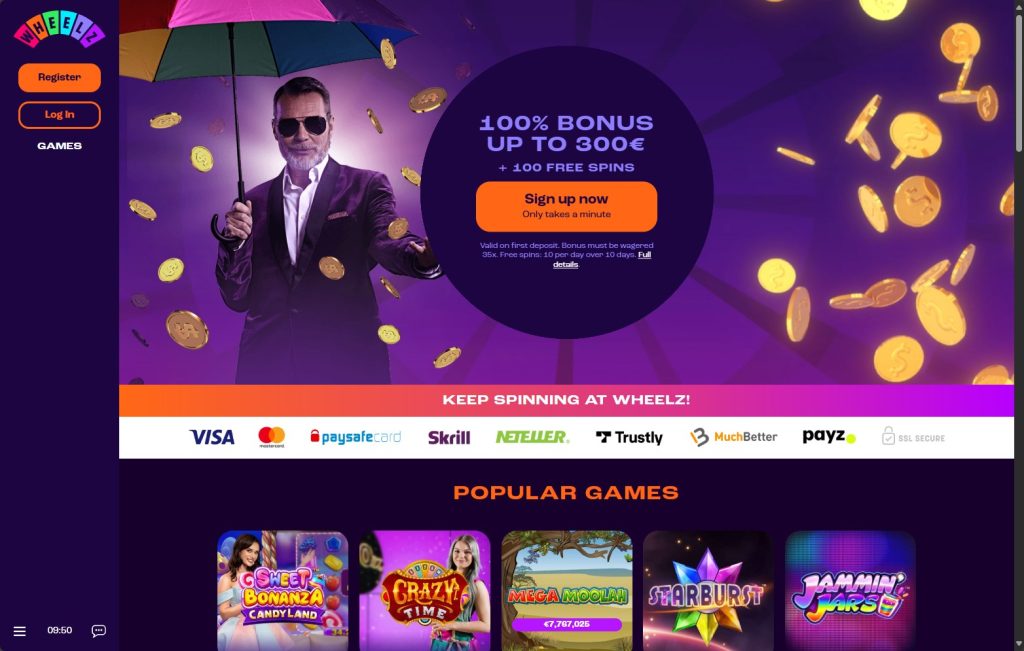1024x651 pixels.
Task: Click the Skrill payment logo
Action: point(449,437)
